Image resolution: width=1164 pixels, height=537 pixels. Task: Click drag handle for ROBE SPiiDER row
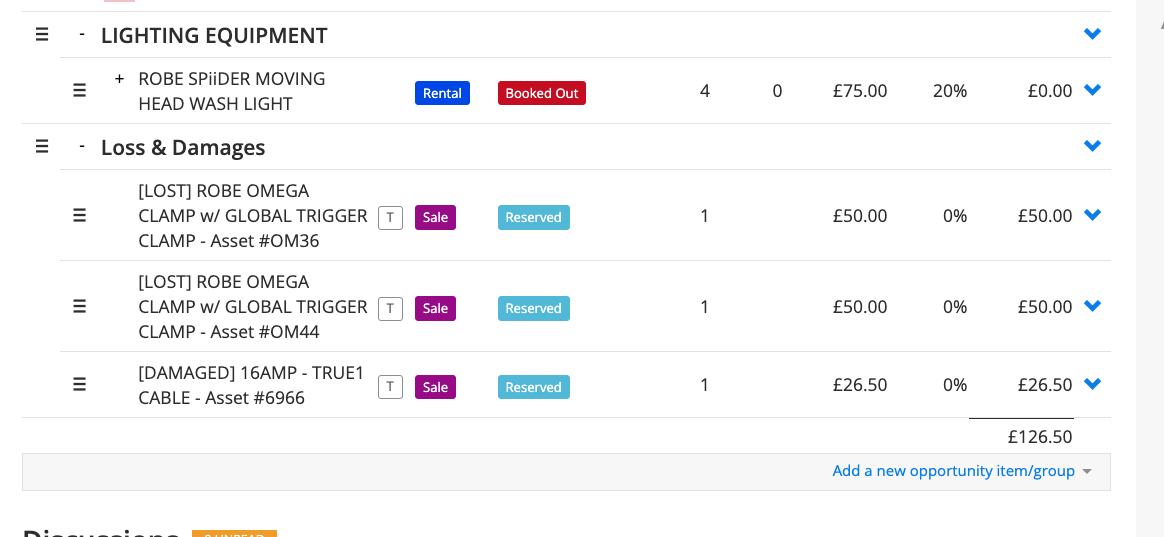pyautogui.click(x=80, y=90)
